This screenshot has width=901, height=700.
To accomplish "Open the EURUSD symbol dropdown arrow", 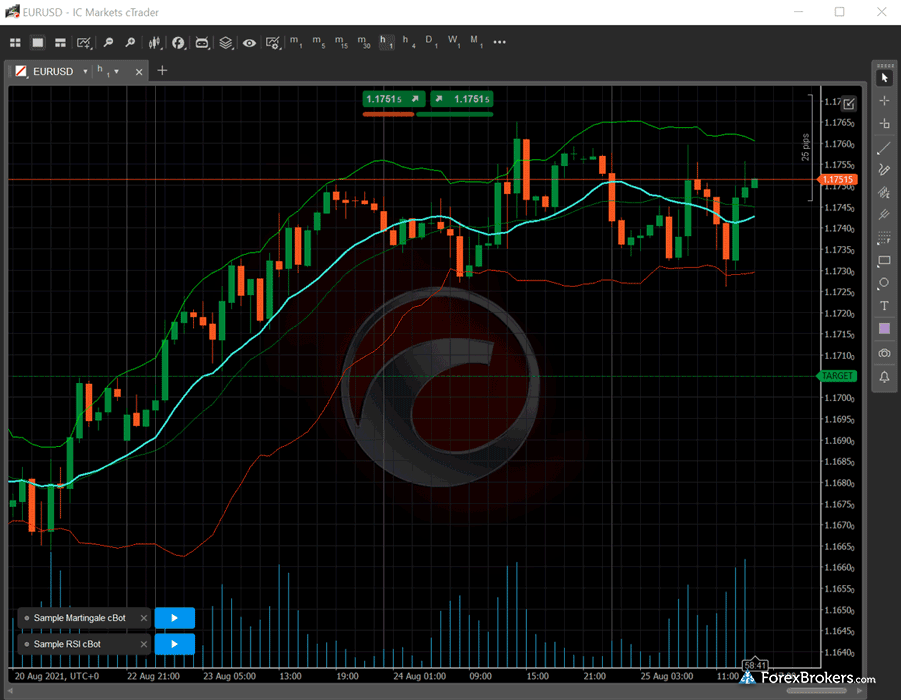I will pos(85,71).
